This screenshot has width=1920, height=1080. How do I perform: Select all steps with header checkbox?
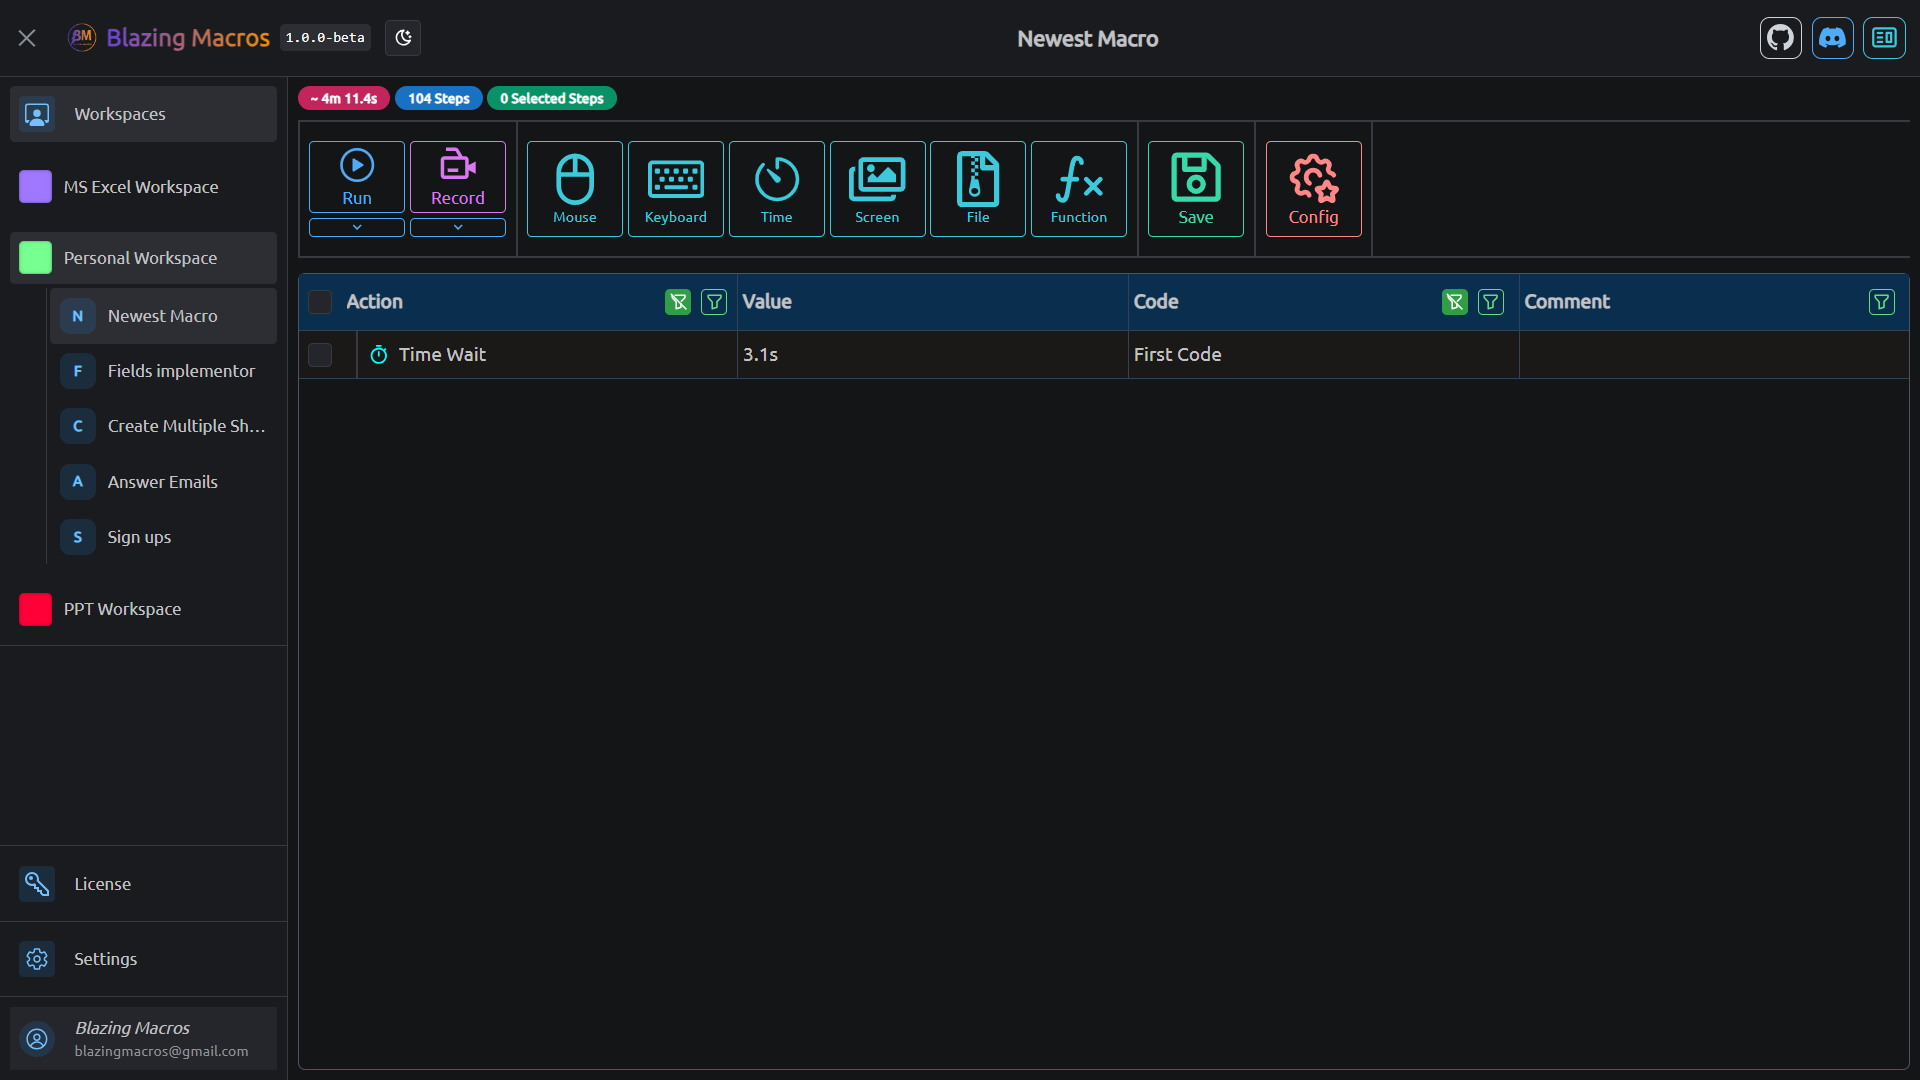click(x=320, y=302)
